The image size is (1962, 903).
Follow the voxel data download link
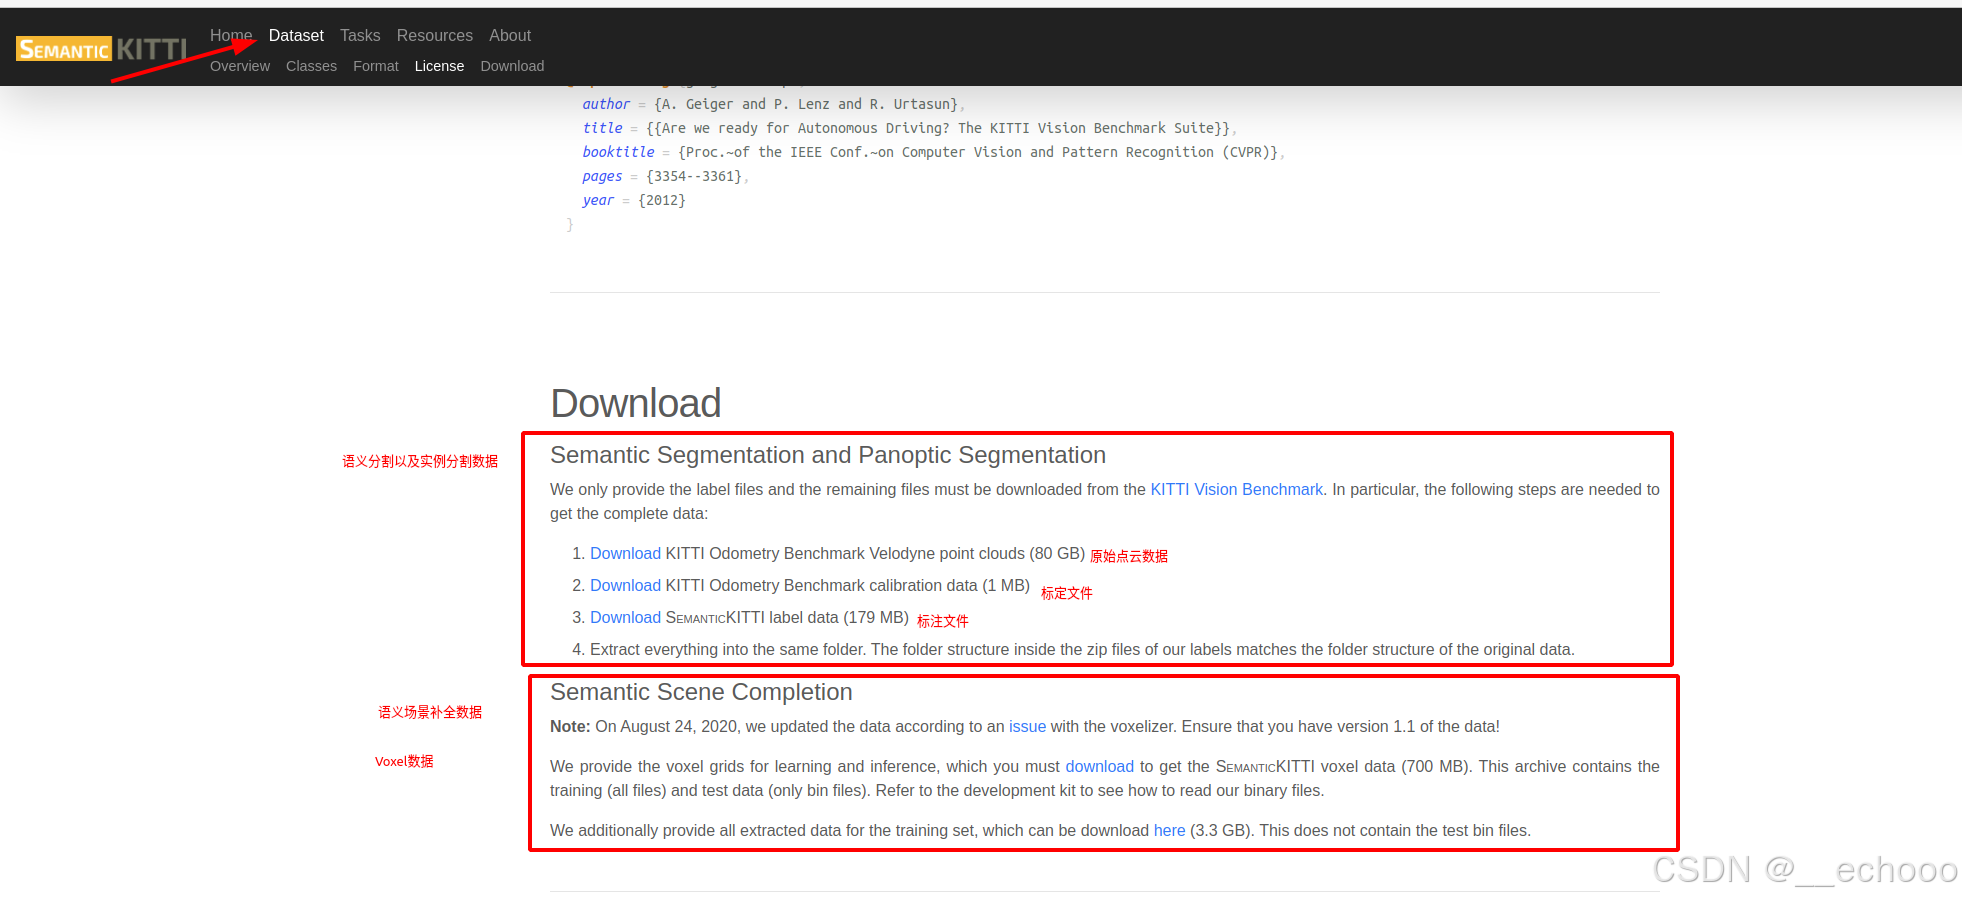(1099, 766)
